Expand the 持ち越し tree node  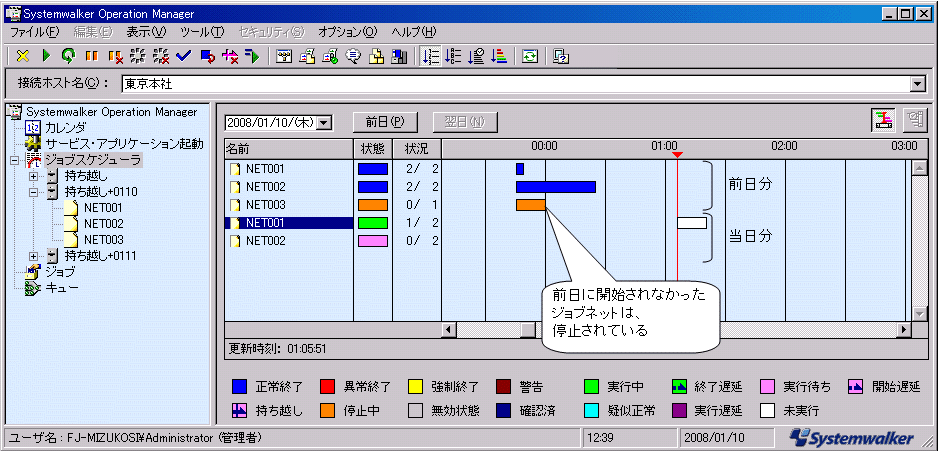(x=34, y=176)
